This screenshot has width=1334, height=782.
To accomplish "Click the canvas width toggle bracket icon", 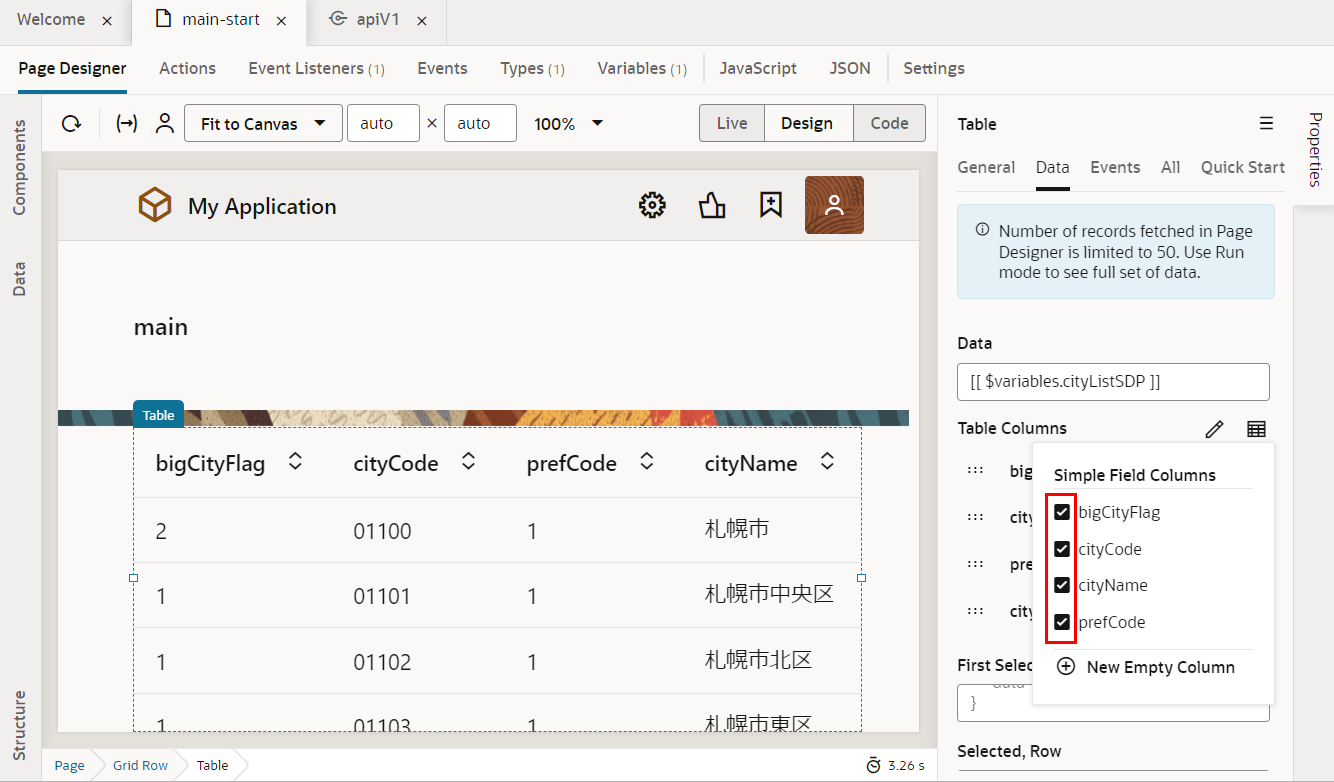I will (x=127, y=124).
